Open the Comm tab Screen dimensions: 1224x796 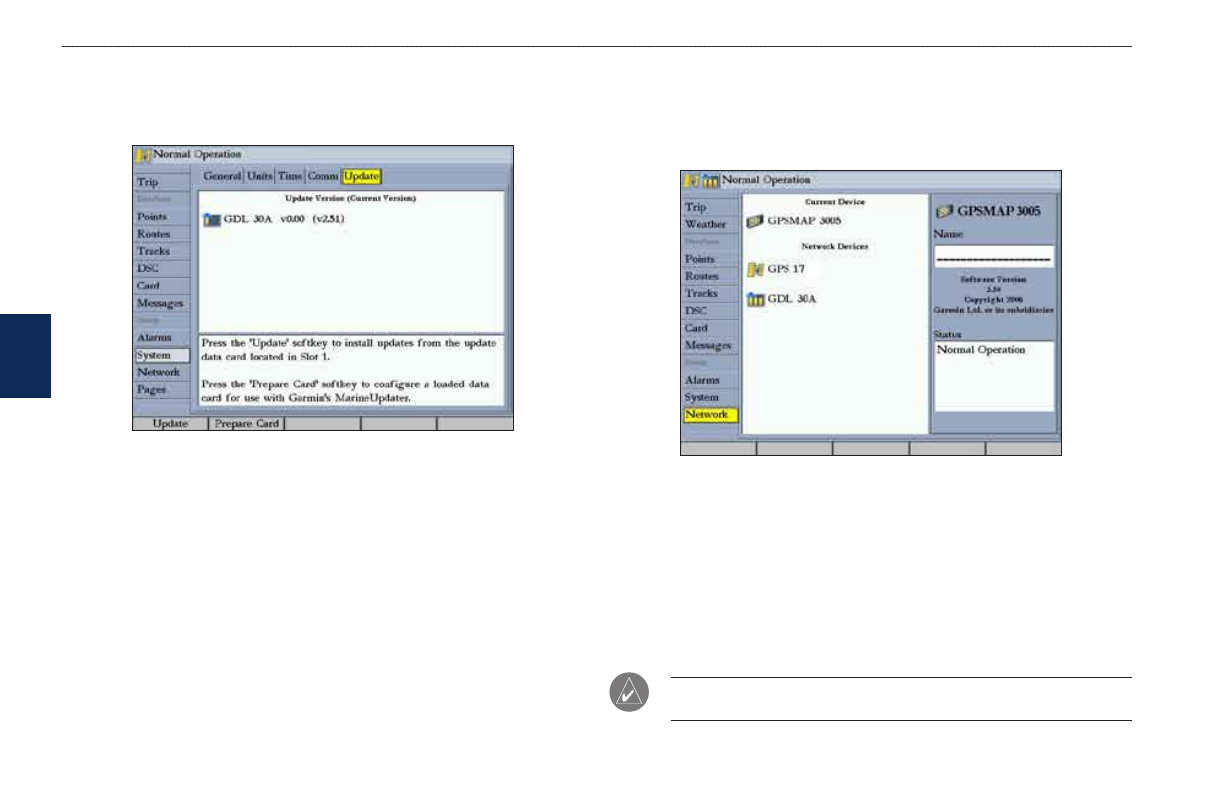click(323, 176)
